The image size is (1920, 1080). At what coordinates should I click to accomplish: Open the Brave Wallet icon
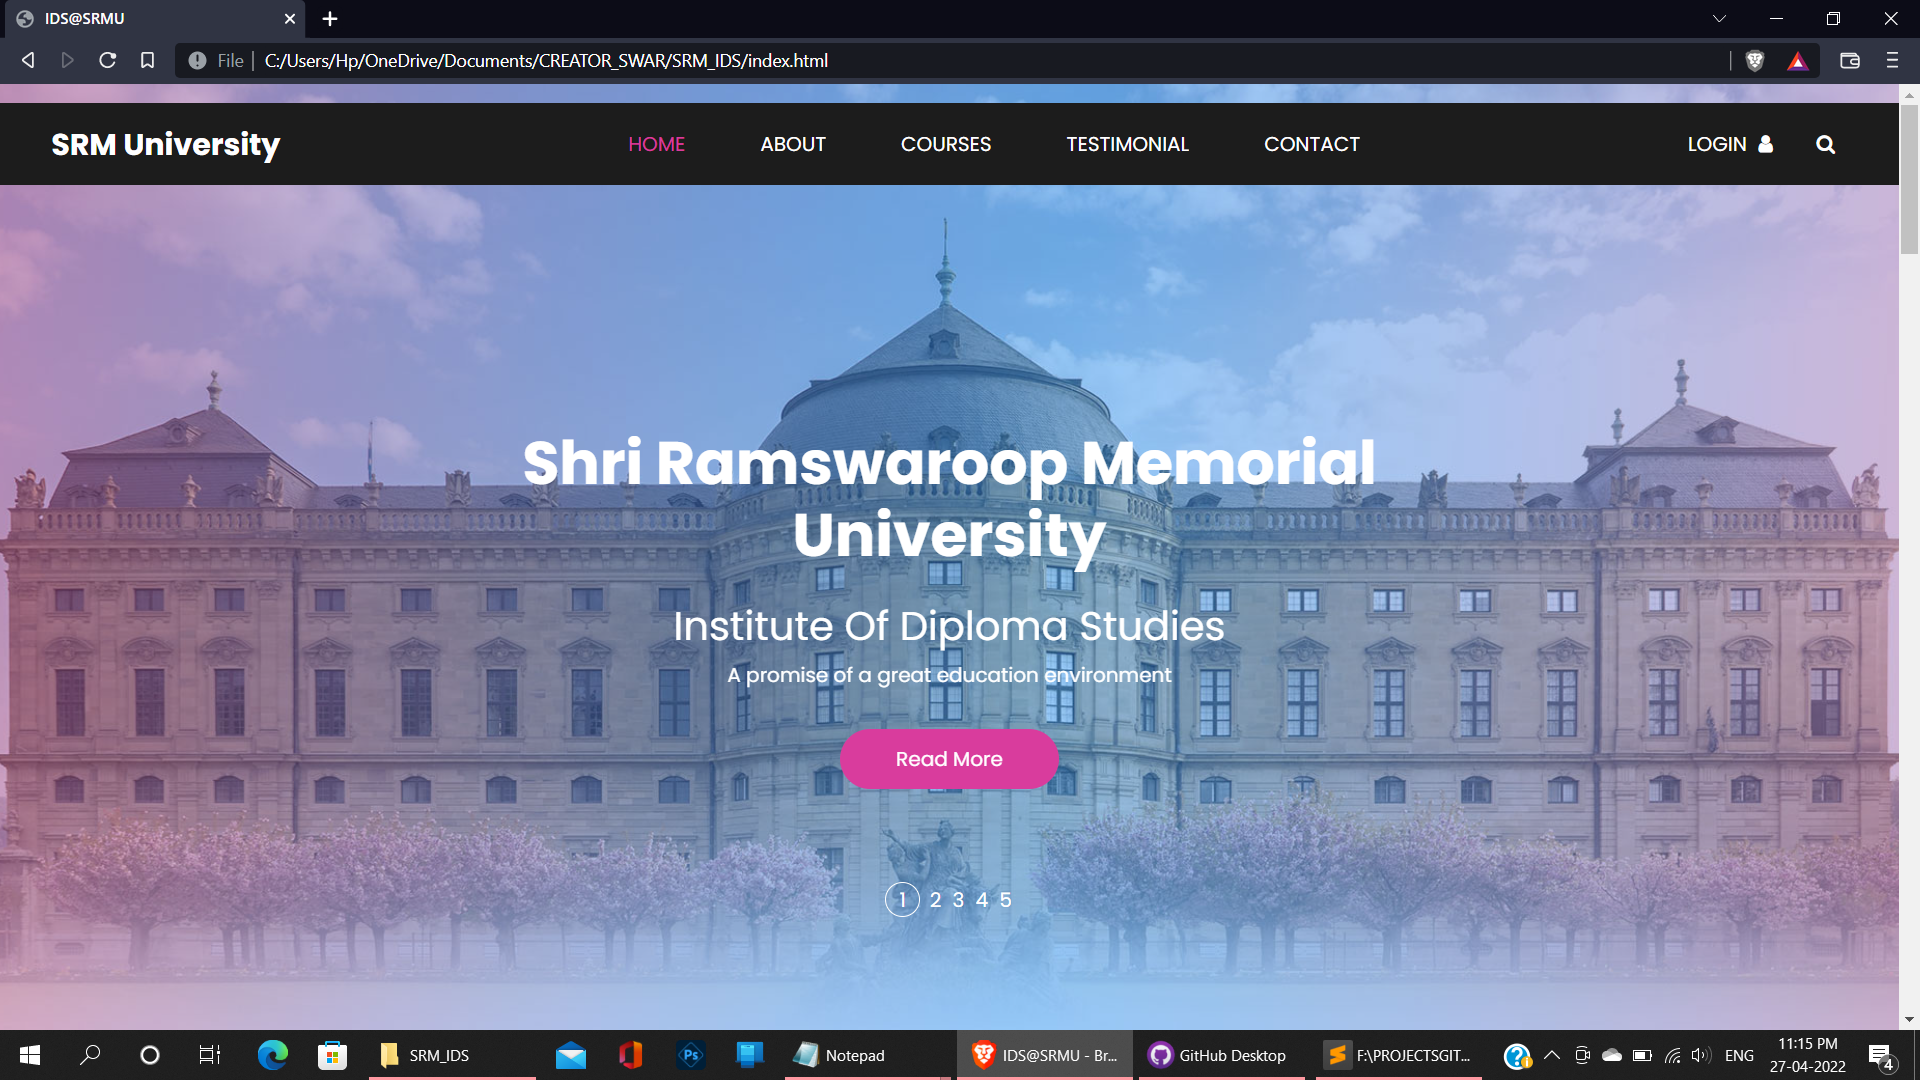click(x=1849, y=60)
